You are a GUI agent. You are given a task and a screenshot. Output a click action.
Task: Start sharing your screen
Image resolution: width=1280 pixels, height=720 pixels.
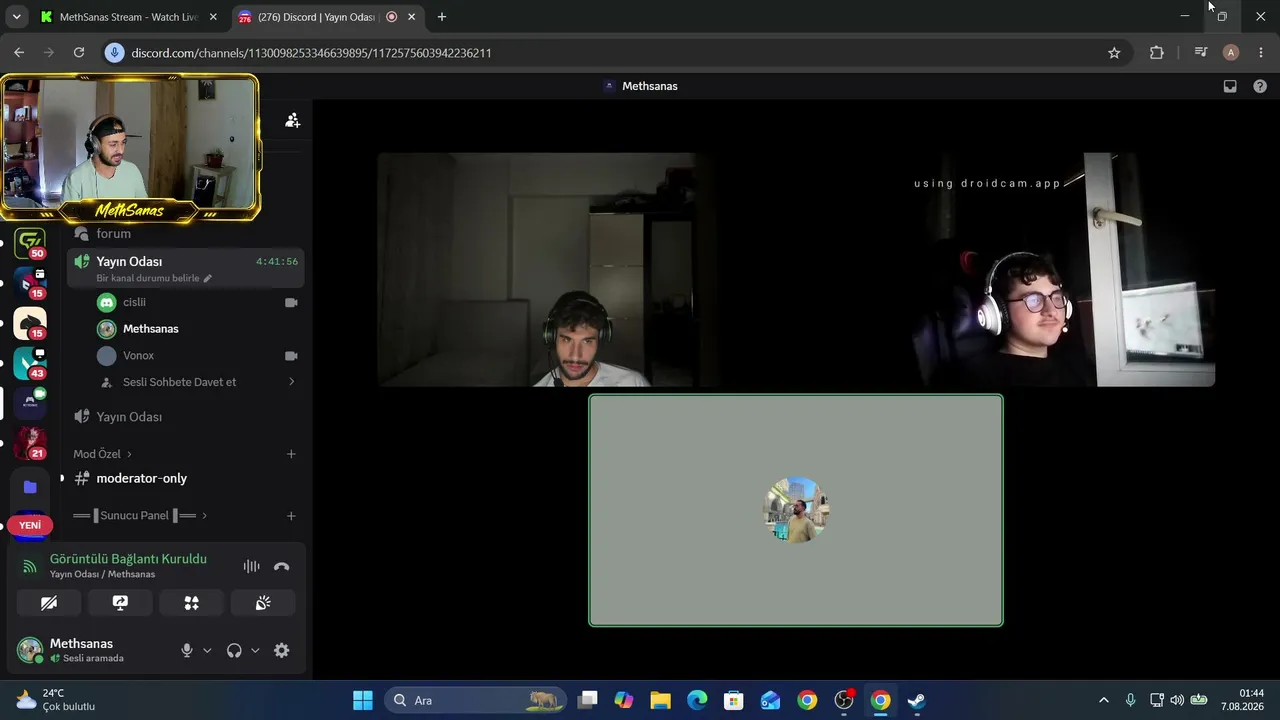[x=120, y=602]
